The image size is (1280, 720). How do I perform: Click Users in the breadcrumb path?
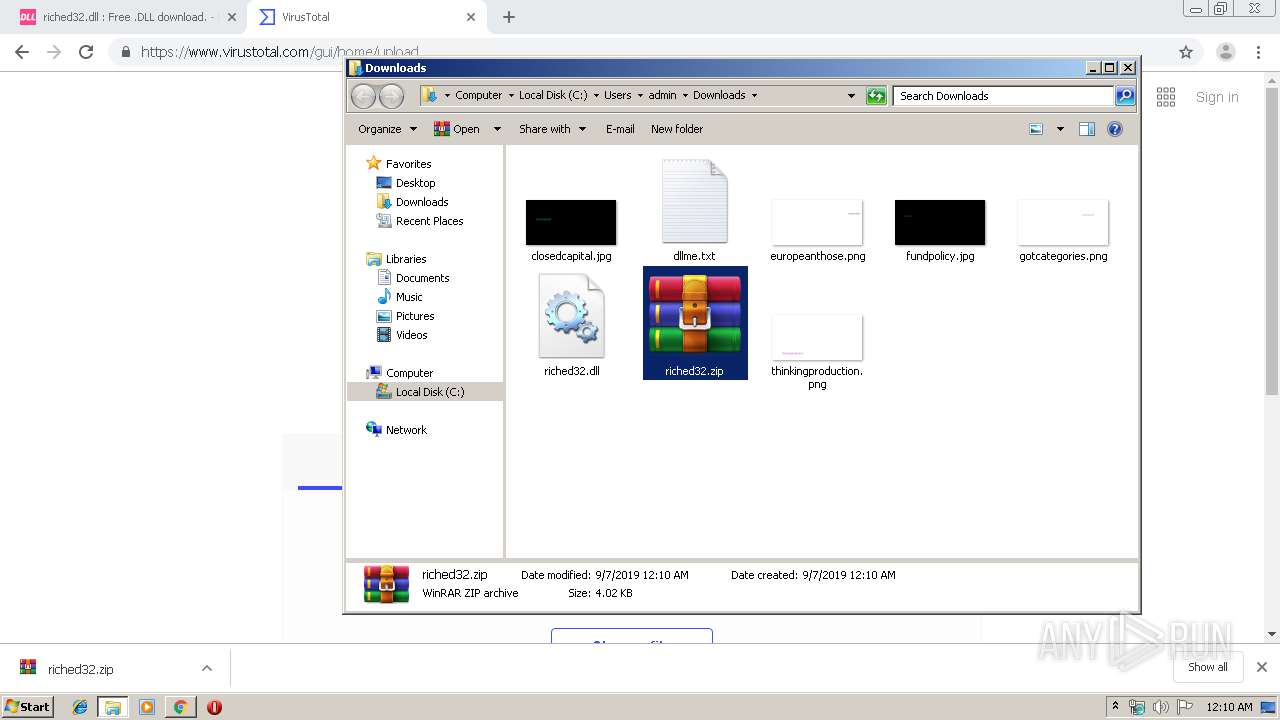point(617,96)
